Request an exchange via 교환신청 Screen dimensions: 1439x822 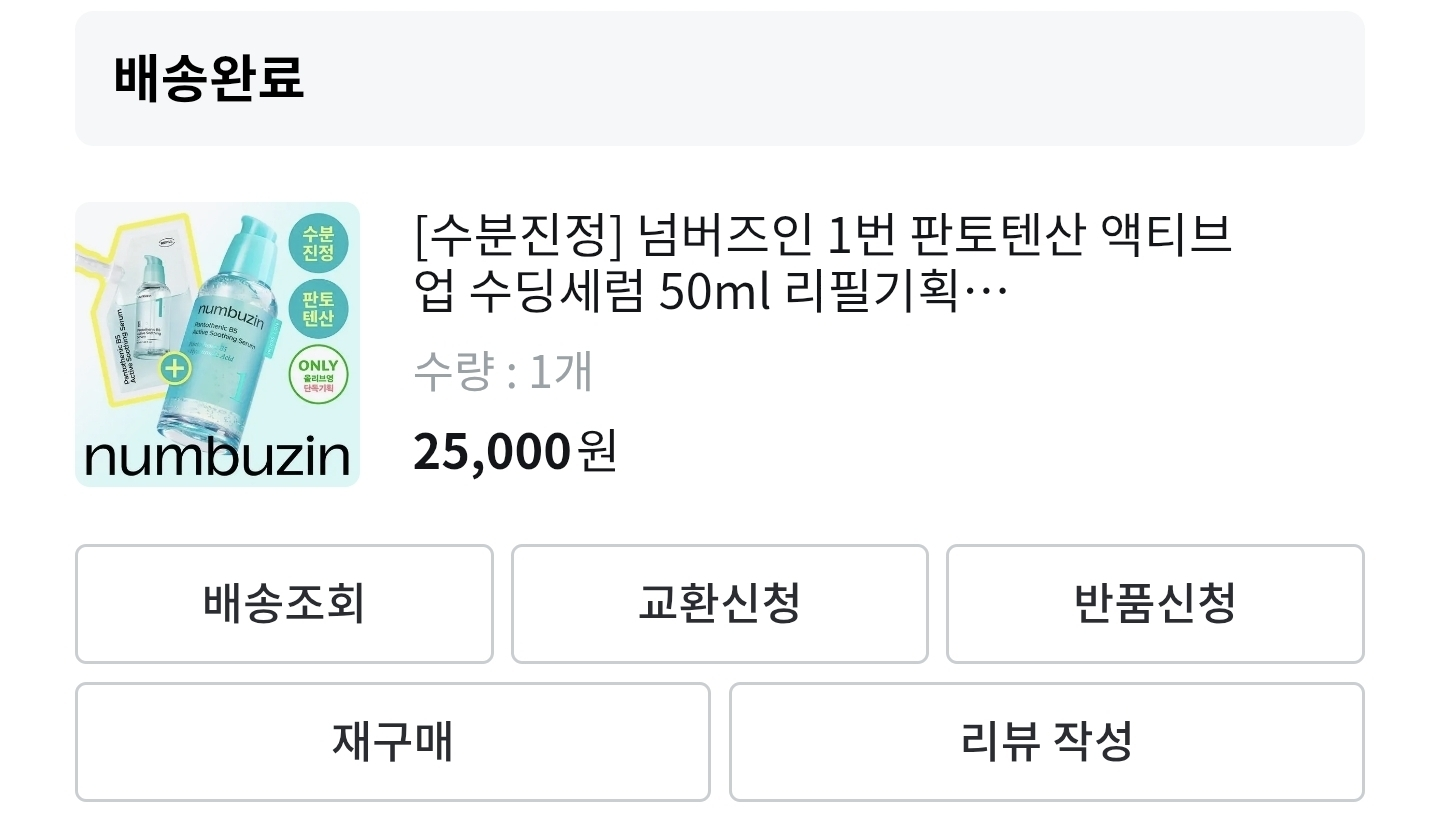pos(719,604)
